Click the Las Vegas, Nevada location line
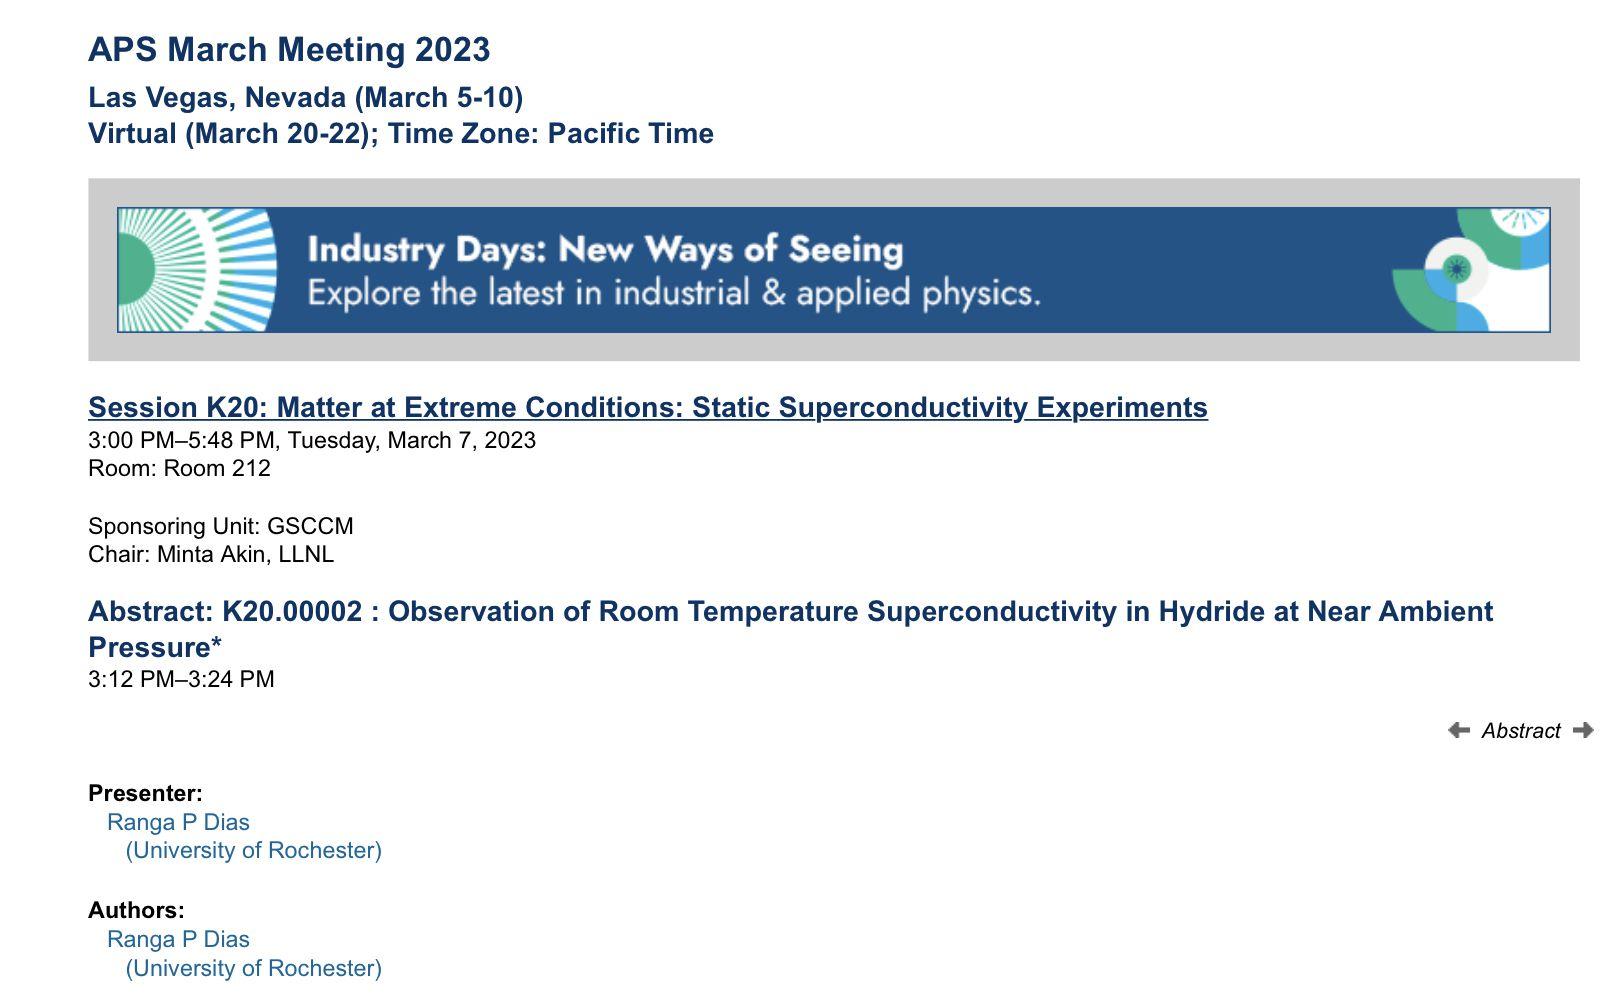The height and width of the screenshot is (997, 1622). (305, 98)
